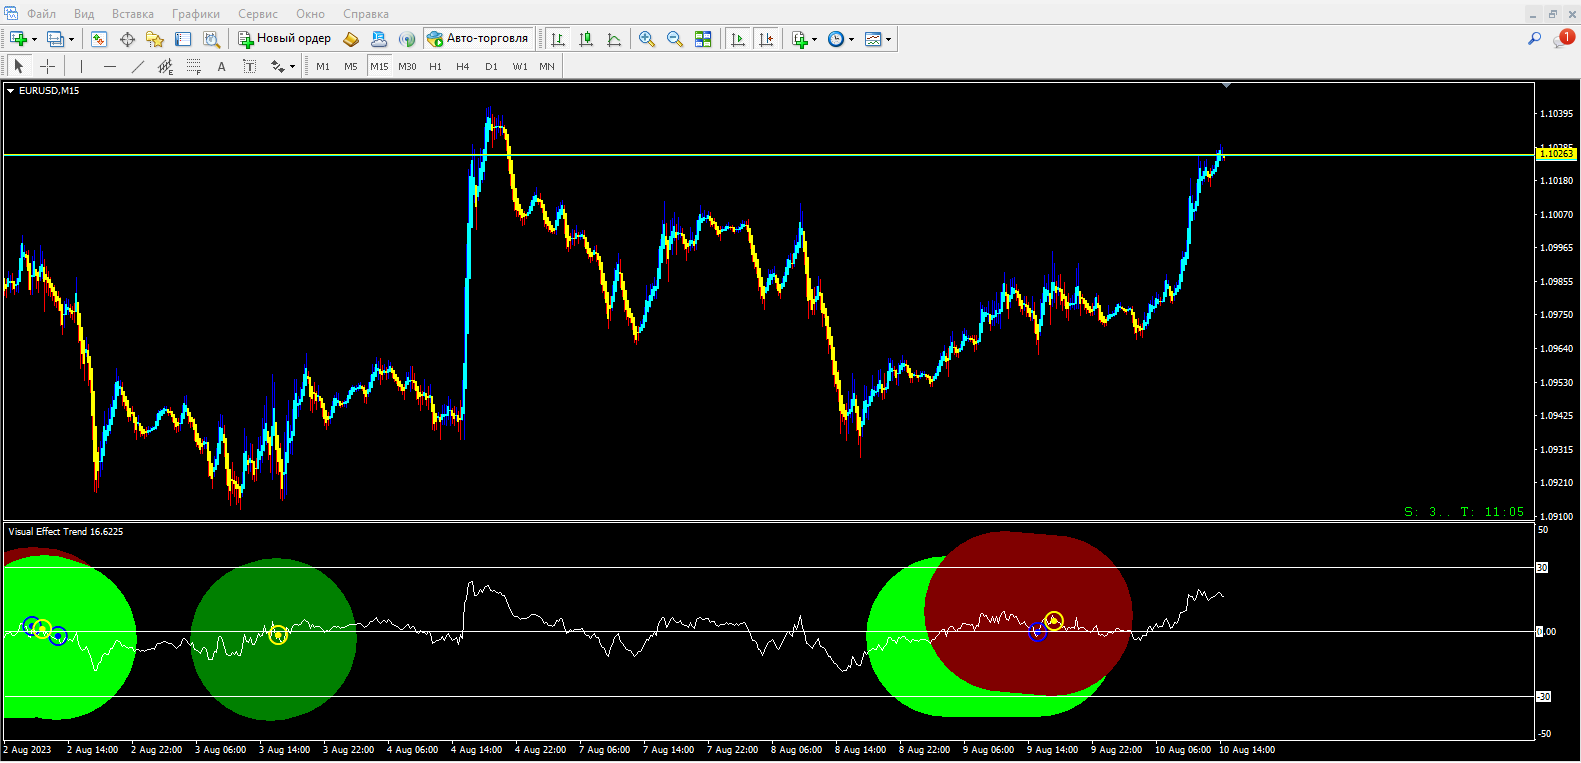Screen dimensions: 1581x763
Task: Switch chart to candlesticks view
Action: pyautogui.click(x=586, y=39)
